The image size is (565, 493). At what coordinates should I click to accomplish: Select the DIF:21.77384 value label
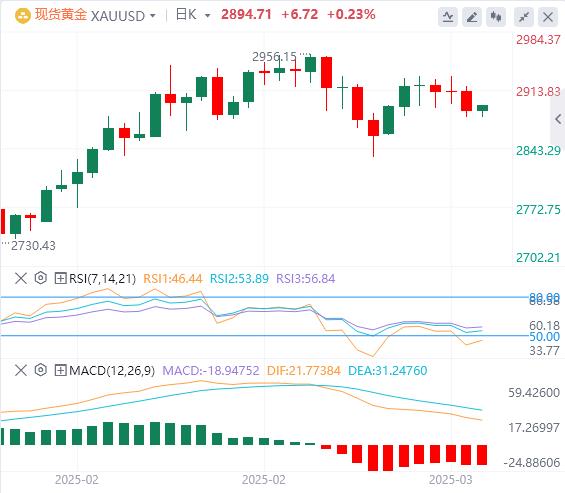[x=303, y=370]
